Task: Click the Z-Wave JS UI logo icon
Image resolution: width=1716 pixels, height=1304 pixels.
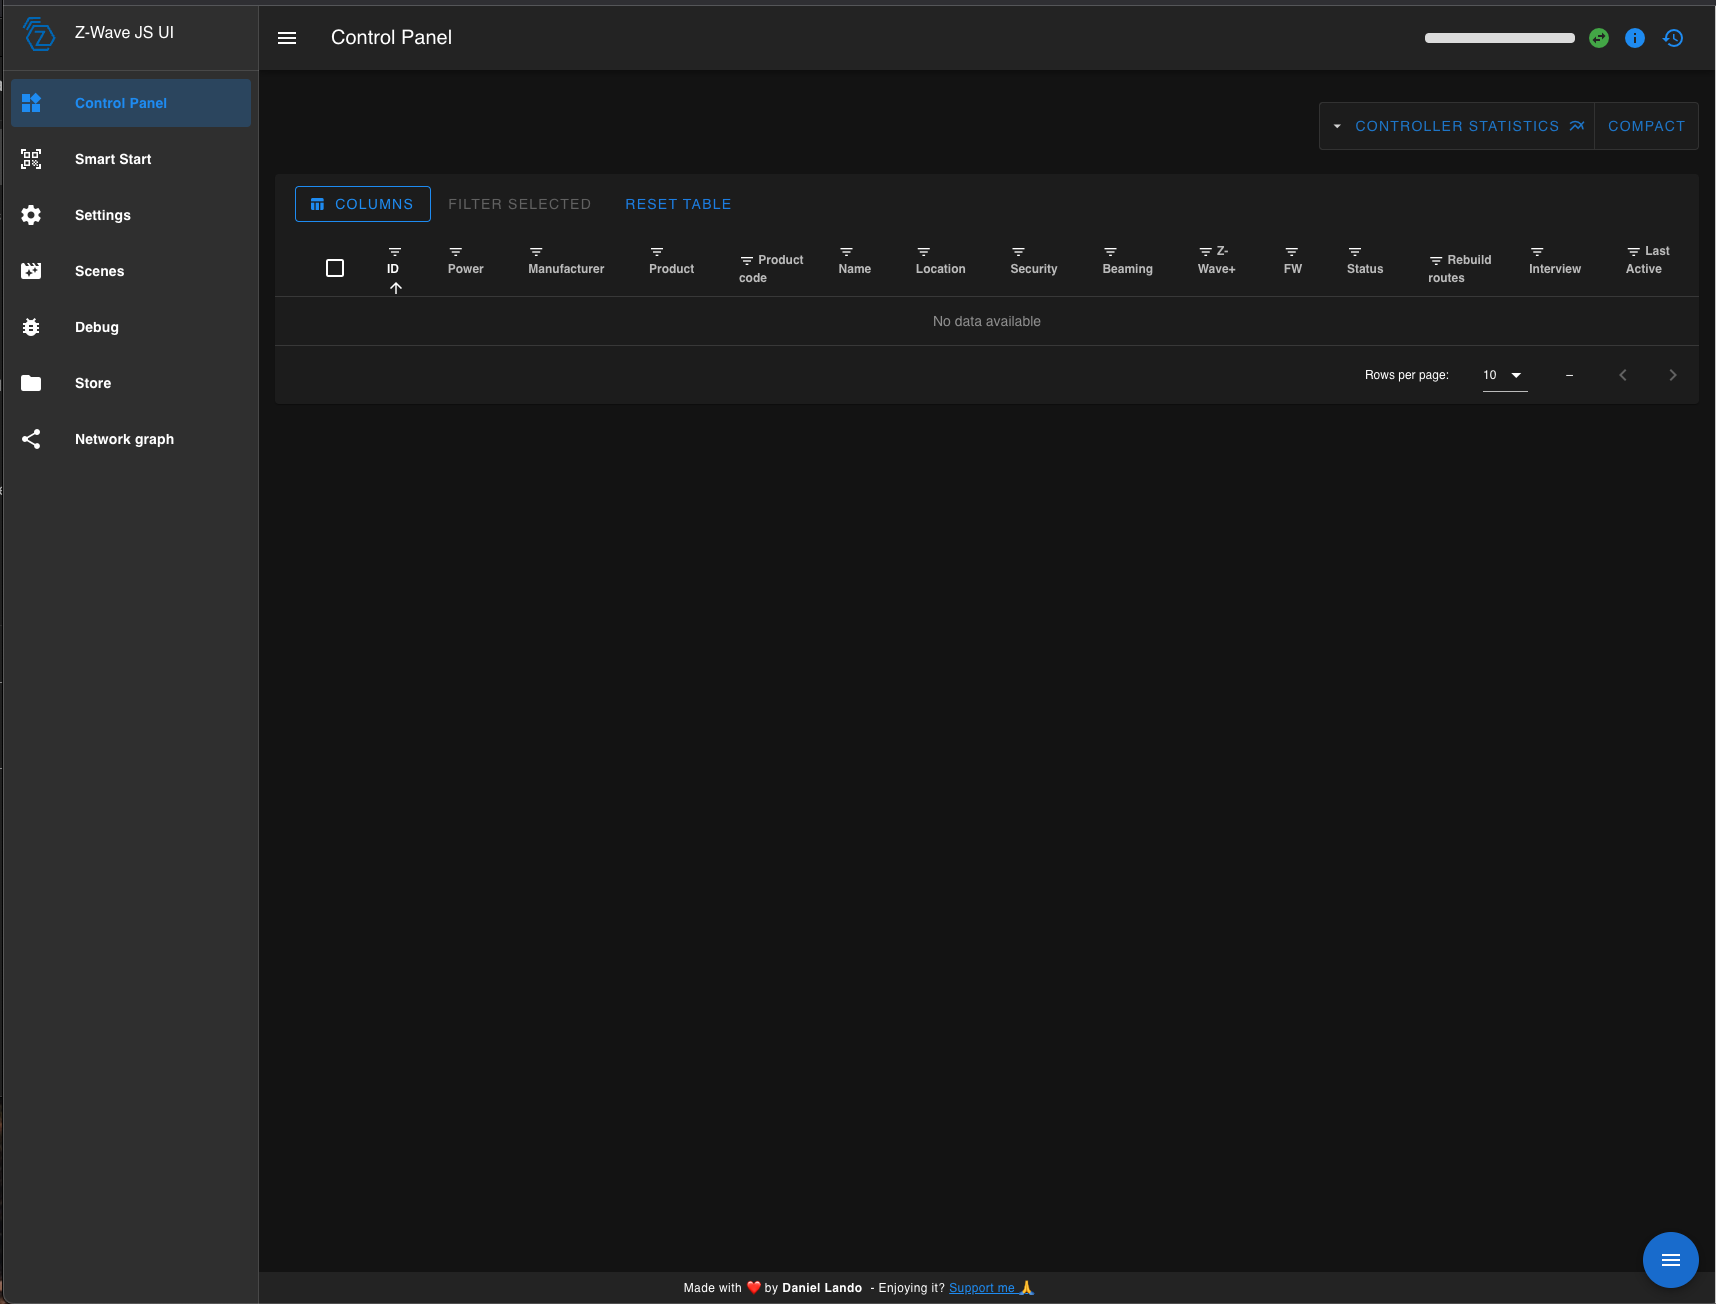Action: [38, 34]
